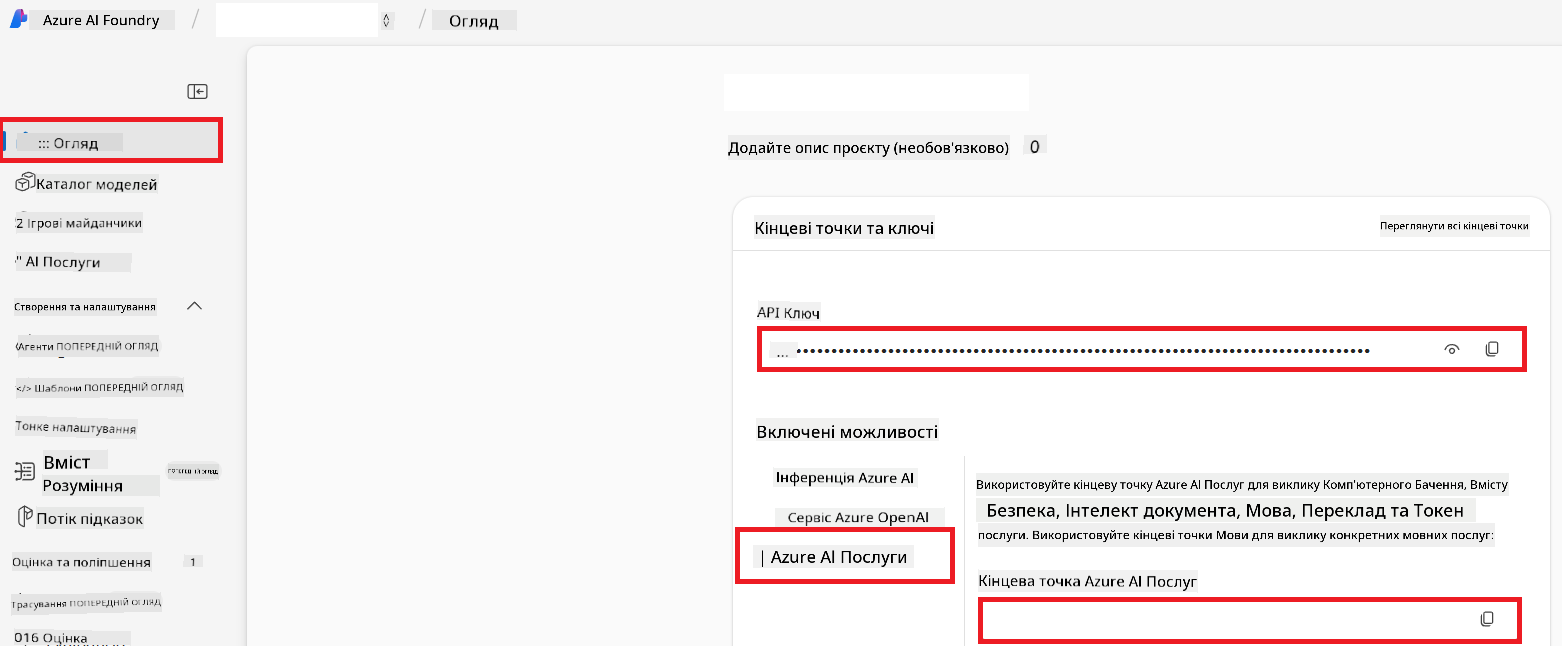Screen dimensions: 1562x646
Task: Copy the API key to clipboard
Action: (1491, 349)
